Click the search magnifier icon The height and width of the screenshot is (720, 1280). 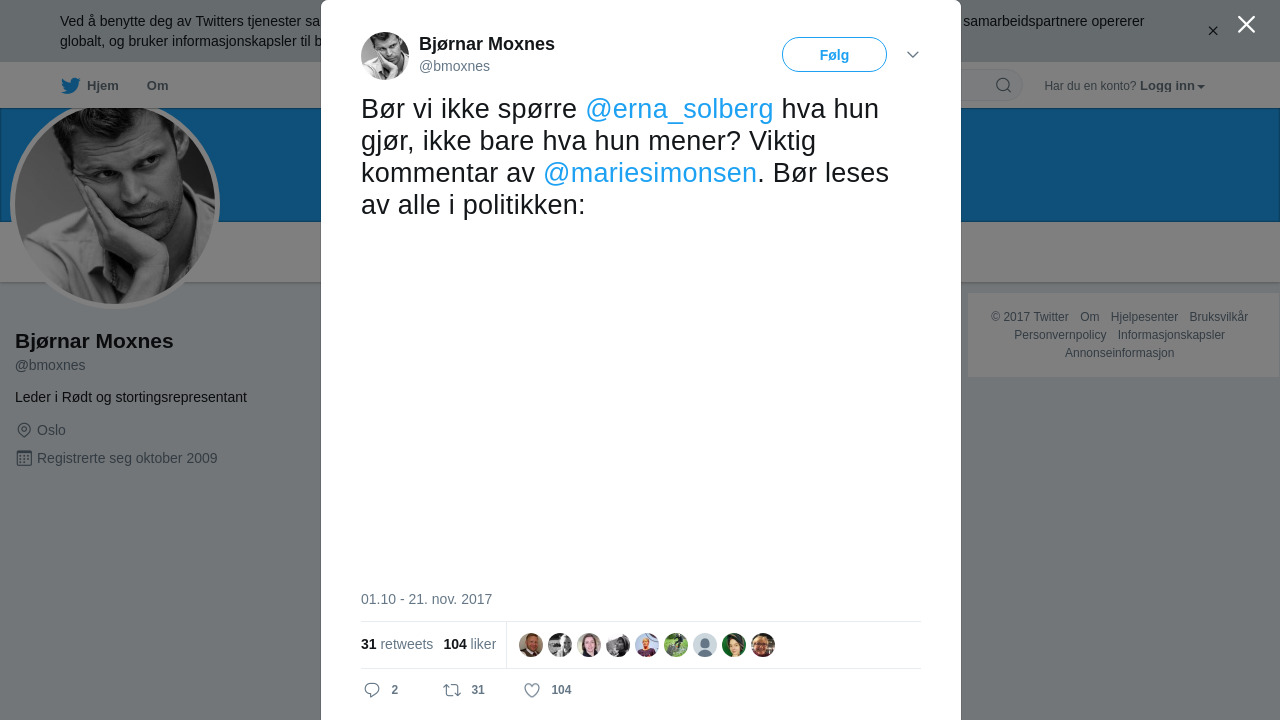[1003, 85]
